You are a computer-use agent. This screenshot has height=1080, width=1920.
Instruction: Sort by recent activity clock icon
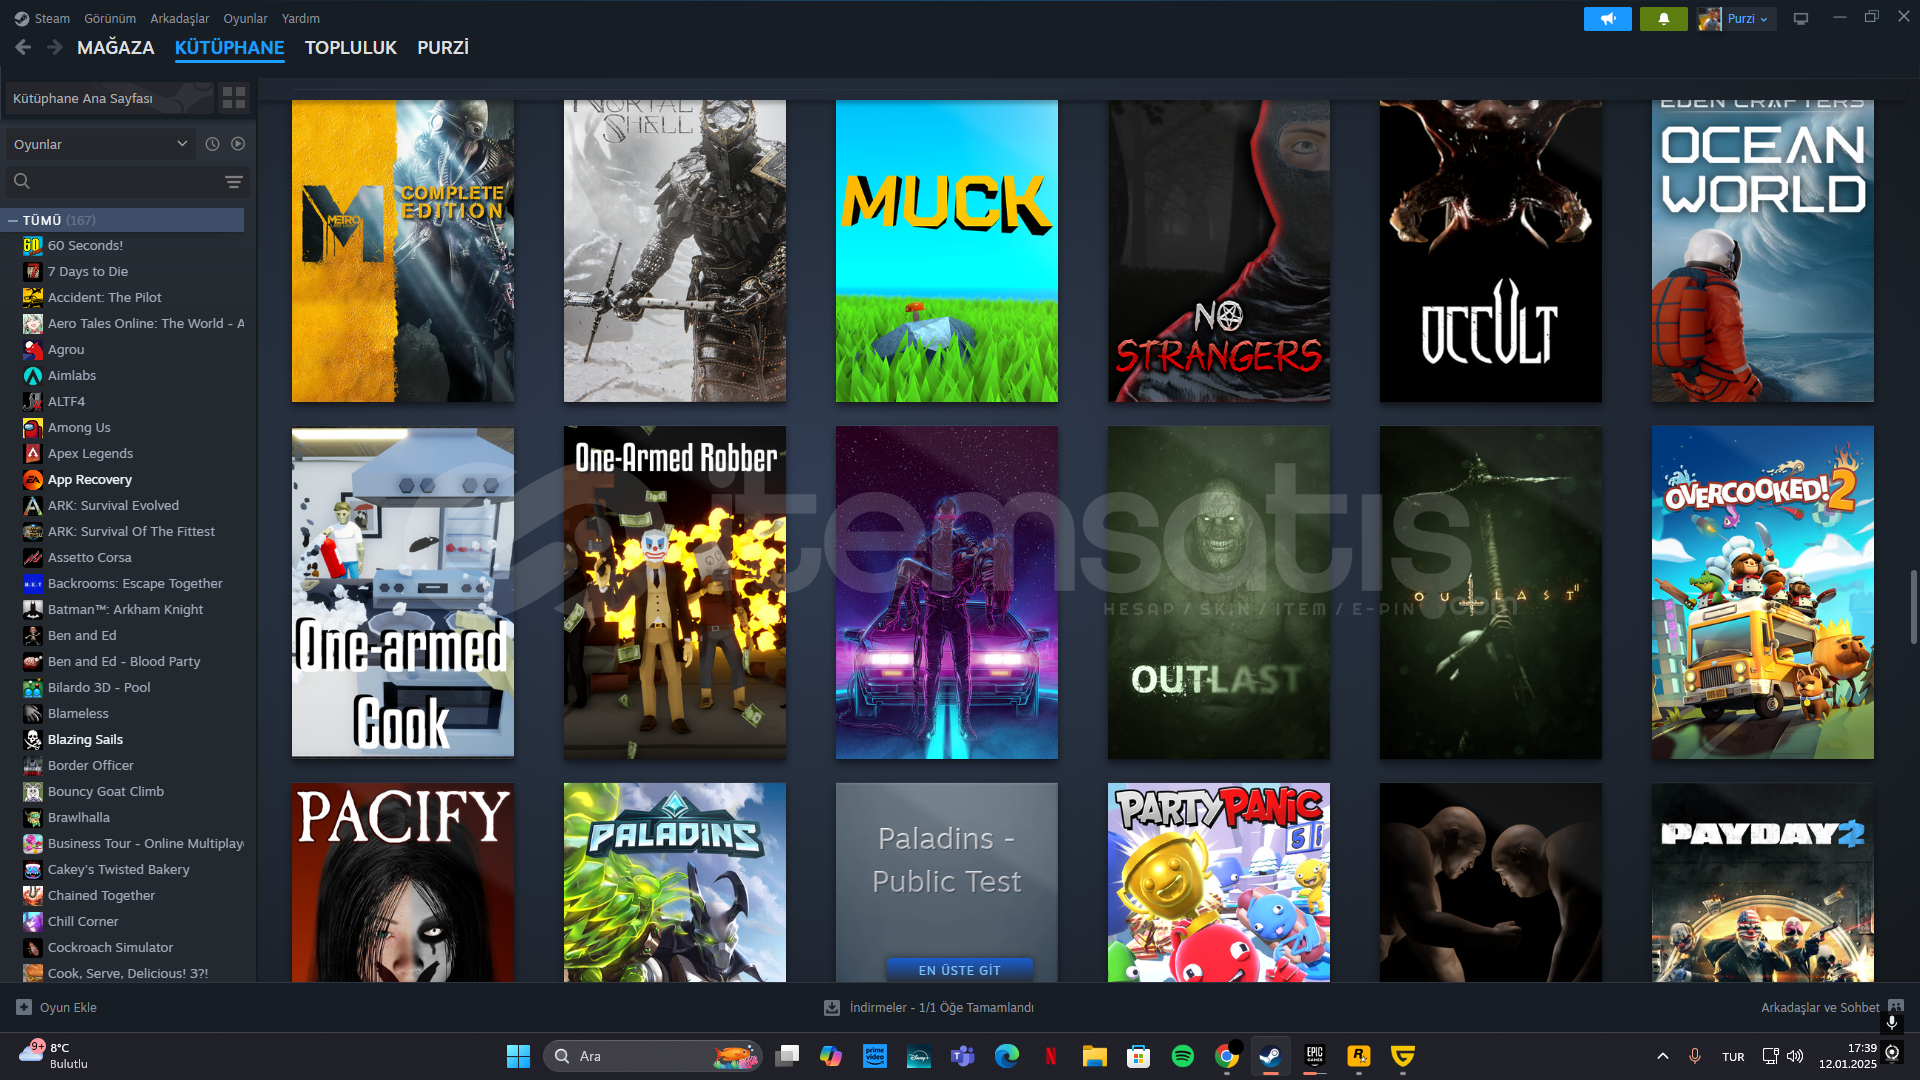pyautogui.click(x=212, y=144)
